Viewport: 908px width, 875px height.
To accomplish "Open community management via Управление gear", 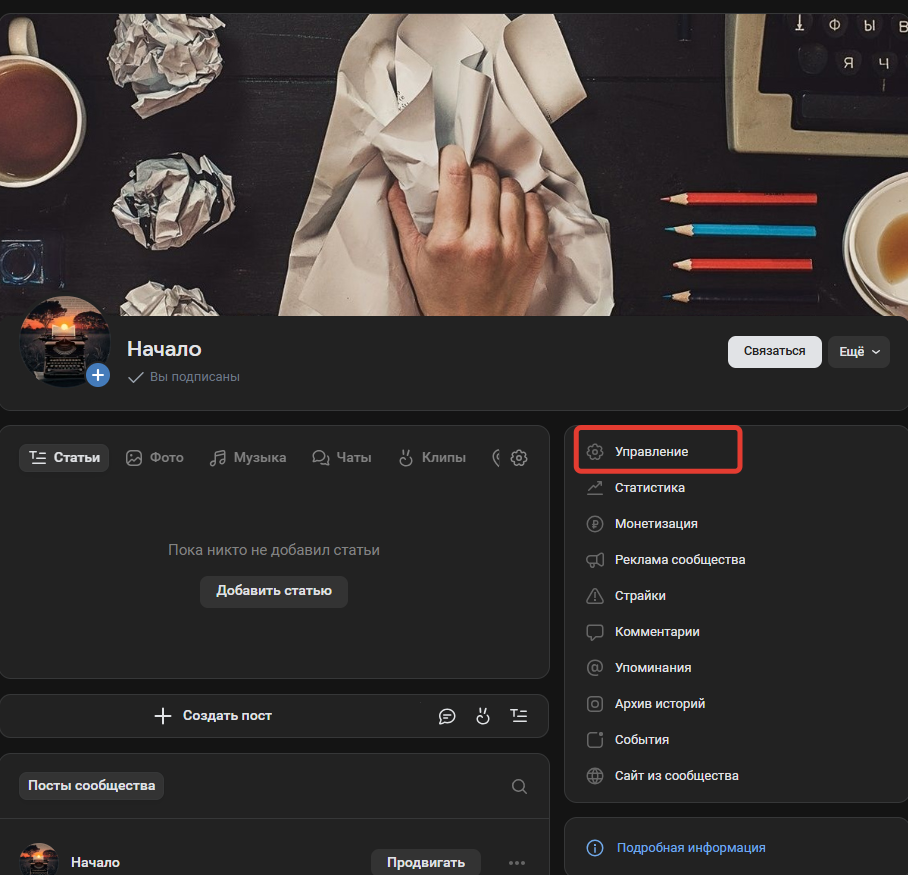I will [651, 452].
